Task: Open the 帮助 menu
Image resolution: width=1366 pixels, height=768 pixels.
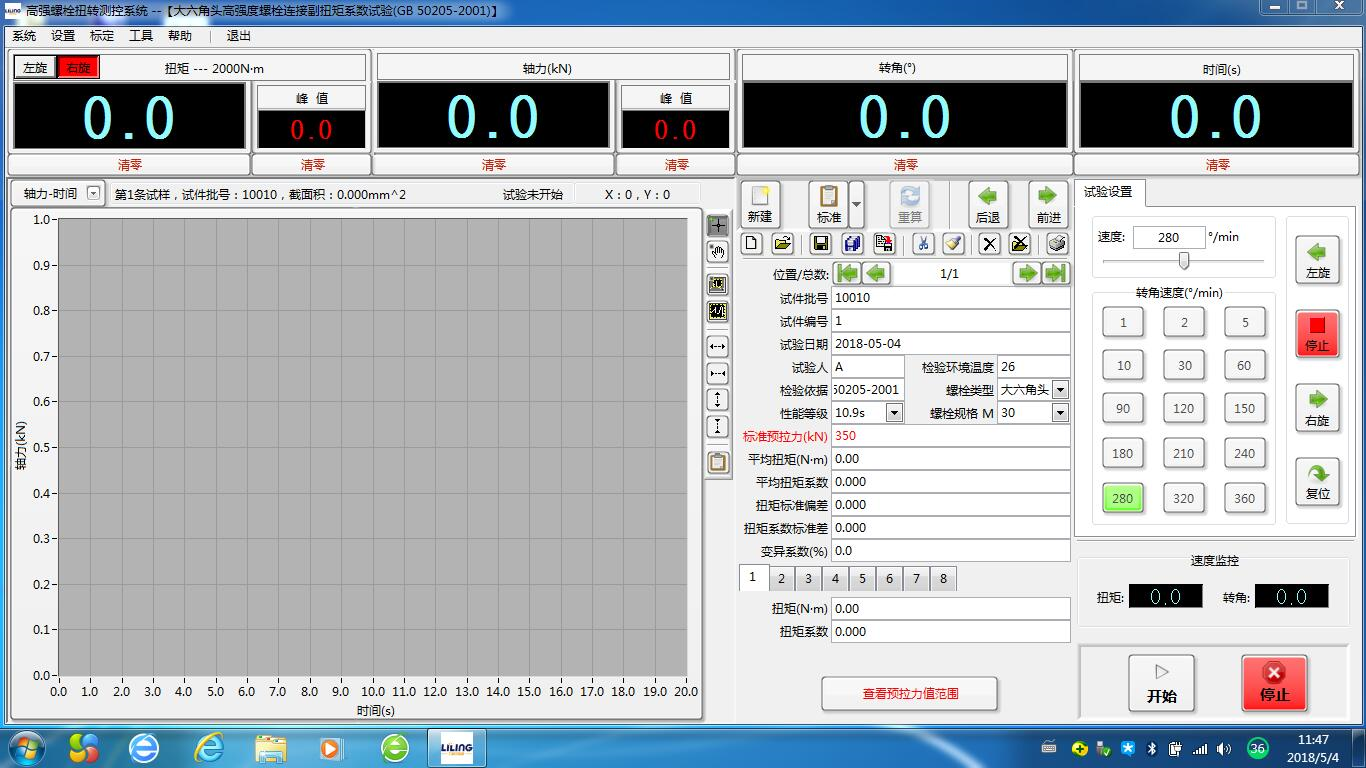Action: pyautogui.click(x=180, y=35)
